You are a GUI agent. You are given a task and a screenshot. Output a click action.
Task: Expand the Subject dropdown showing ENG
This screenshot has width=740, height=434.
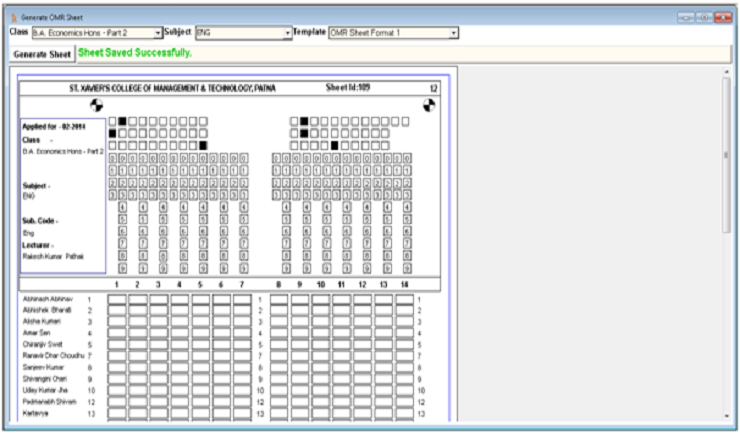[288, 33]
